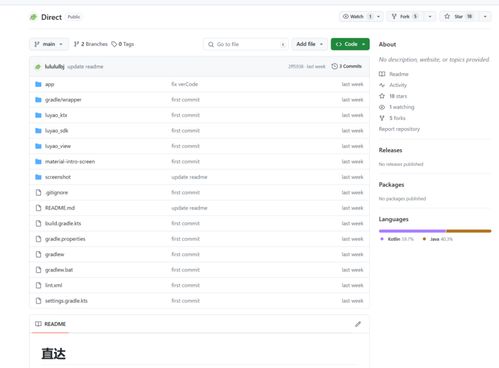
Task: Click the Kotlin purple language bar
Action: coord(412,231)
